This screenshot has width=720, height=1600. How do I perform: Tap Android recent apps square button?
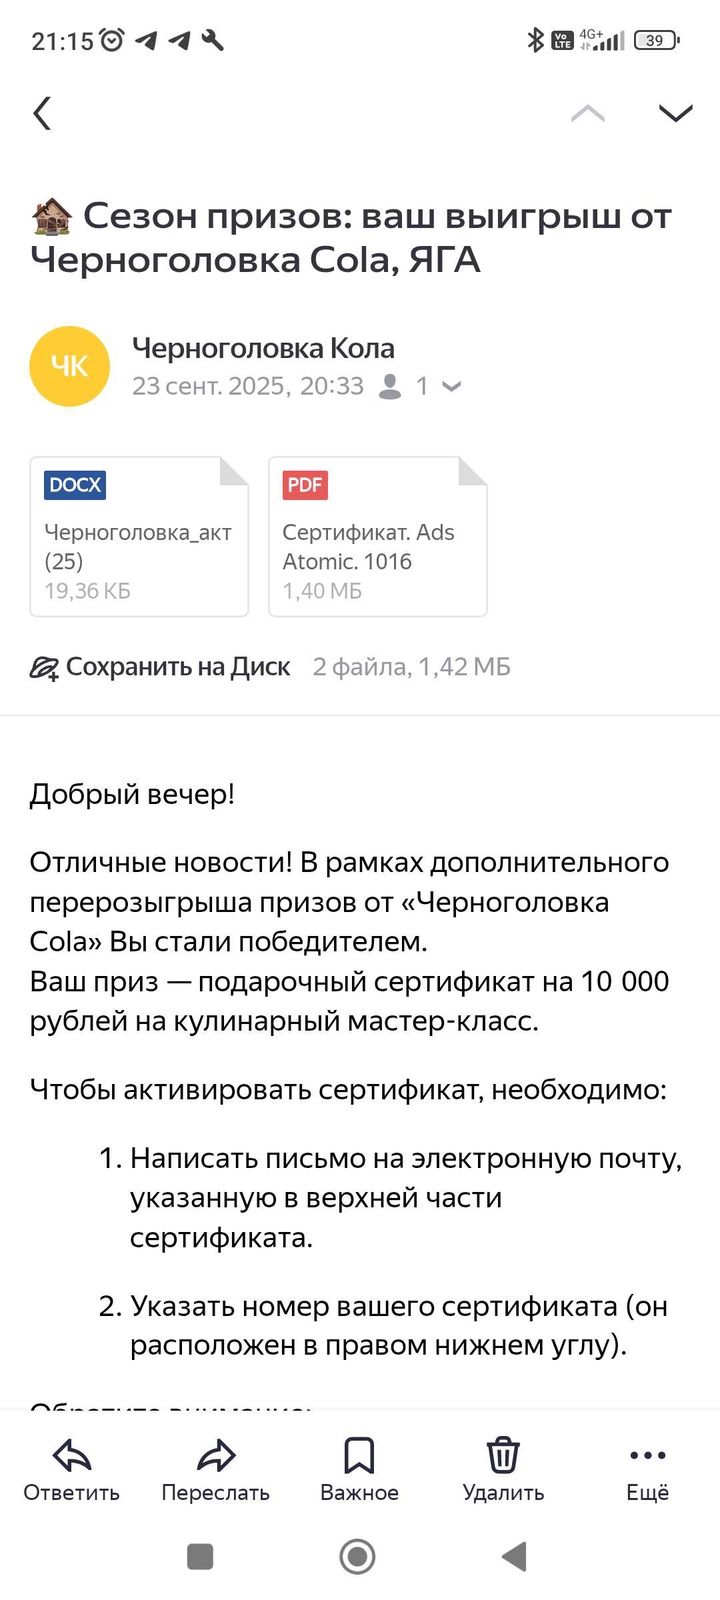click(200, 1556)
